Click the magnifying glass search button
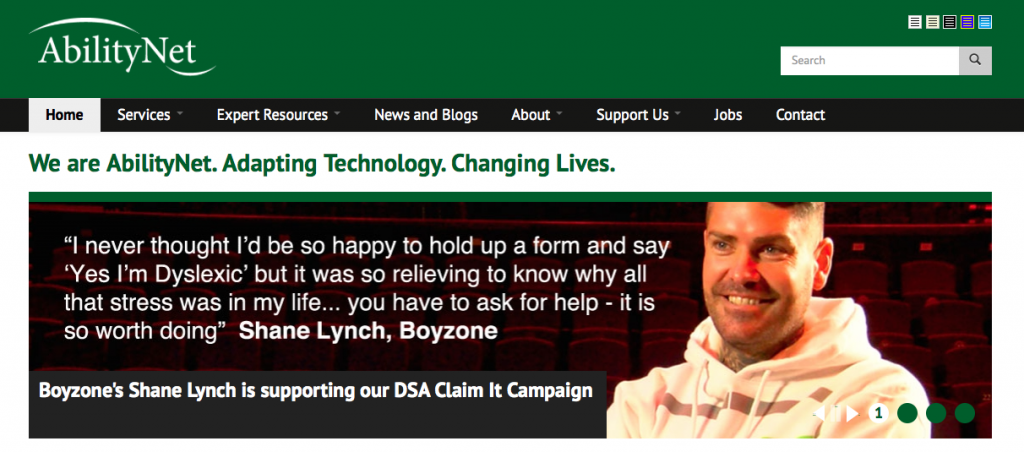This screenshot has height=452, width=1024. 975,60
